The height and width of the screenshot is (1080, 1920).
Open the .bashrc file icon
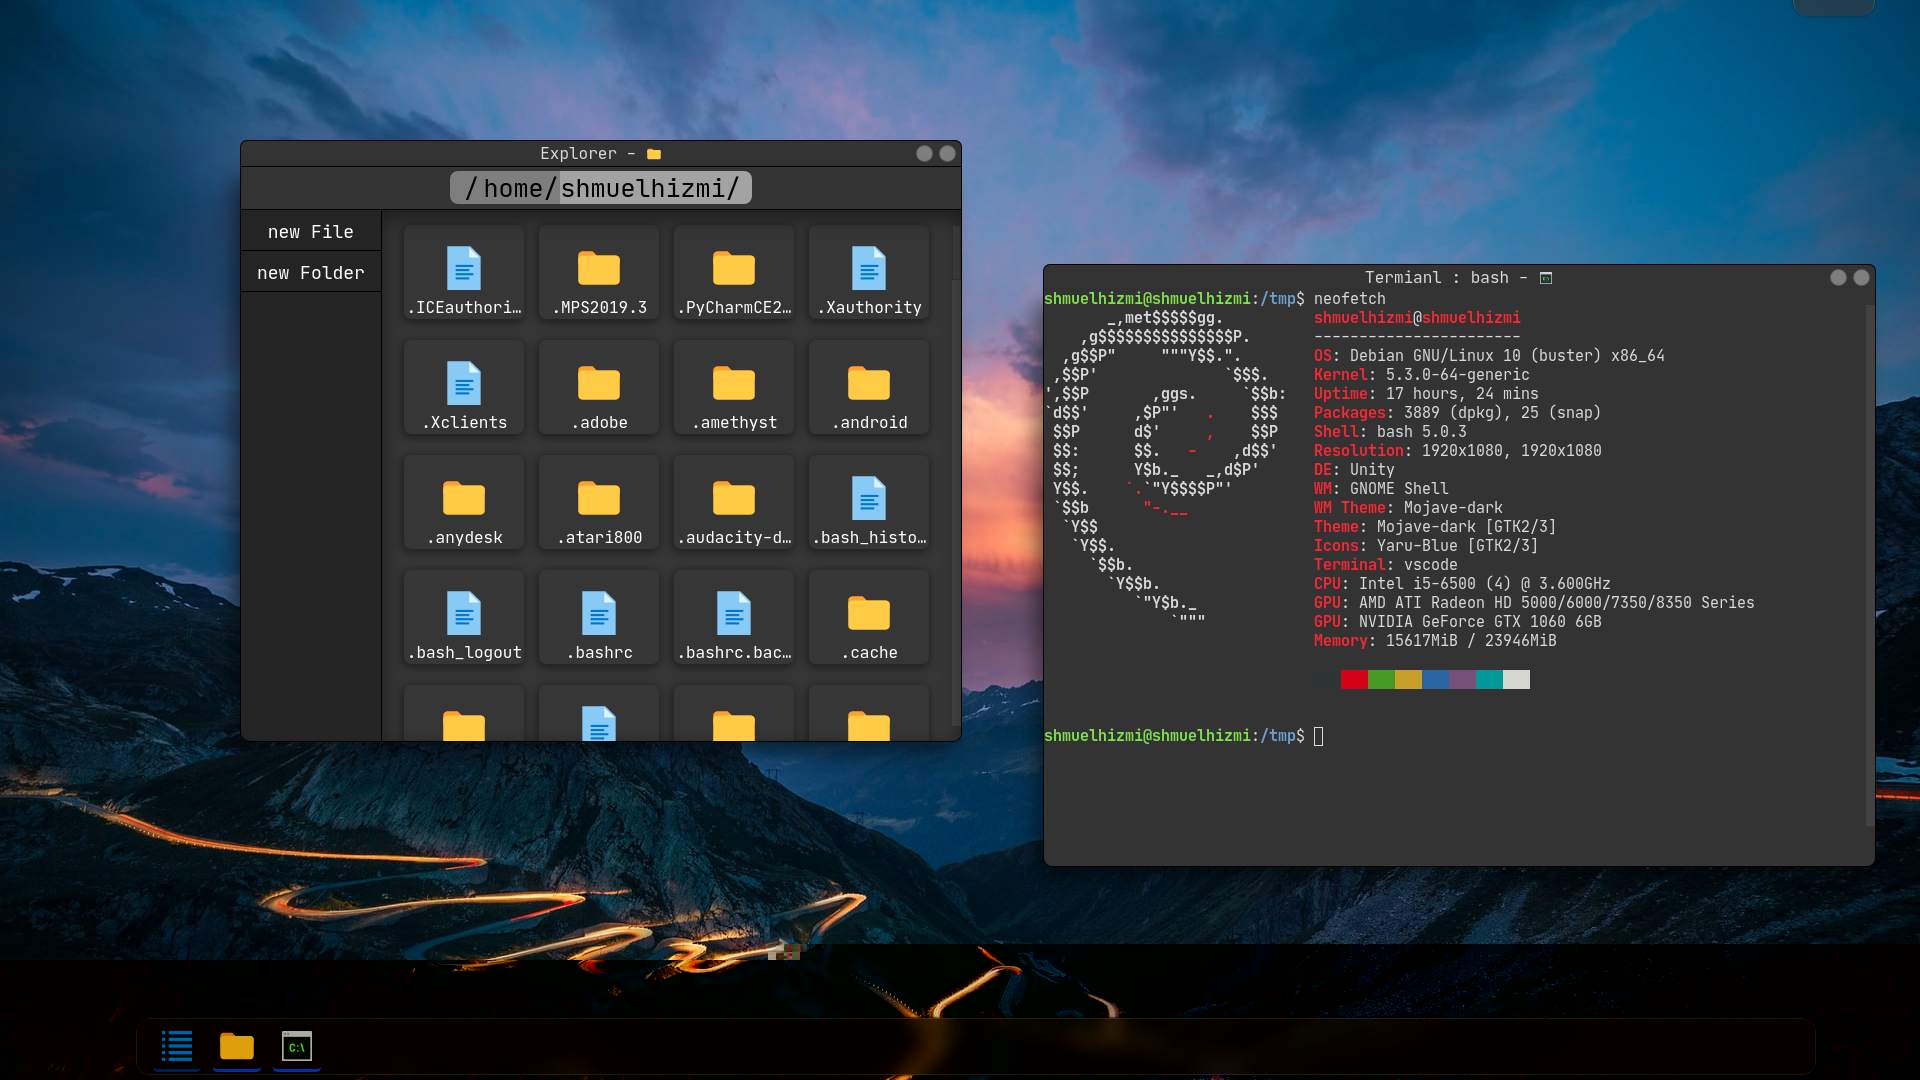coord(598,614)
